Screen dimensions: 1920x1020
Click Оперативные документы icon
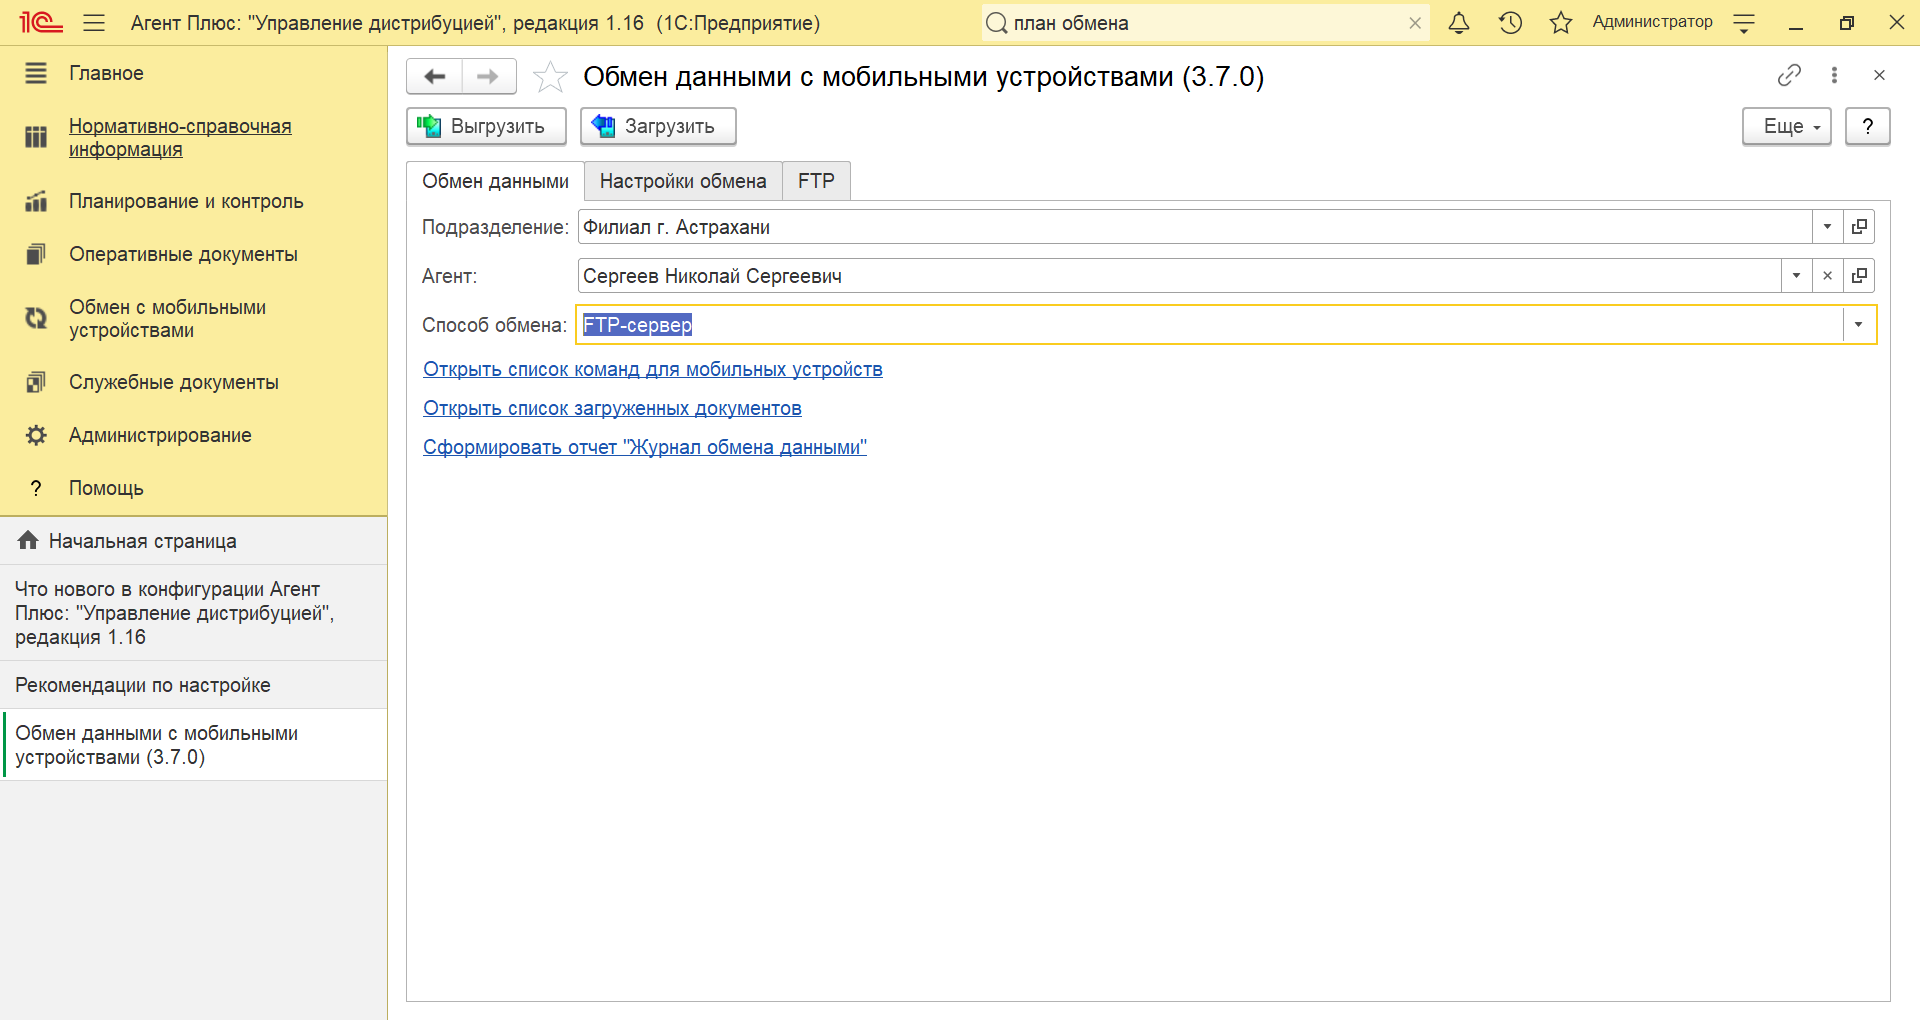[36, 254]
